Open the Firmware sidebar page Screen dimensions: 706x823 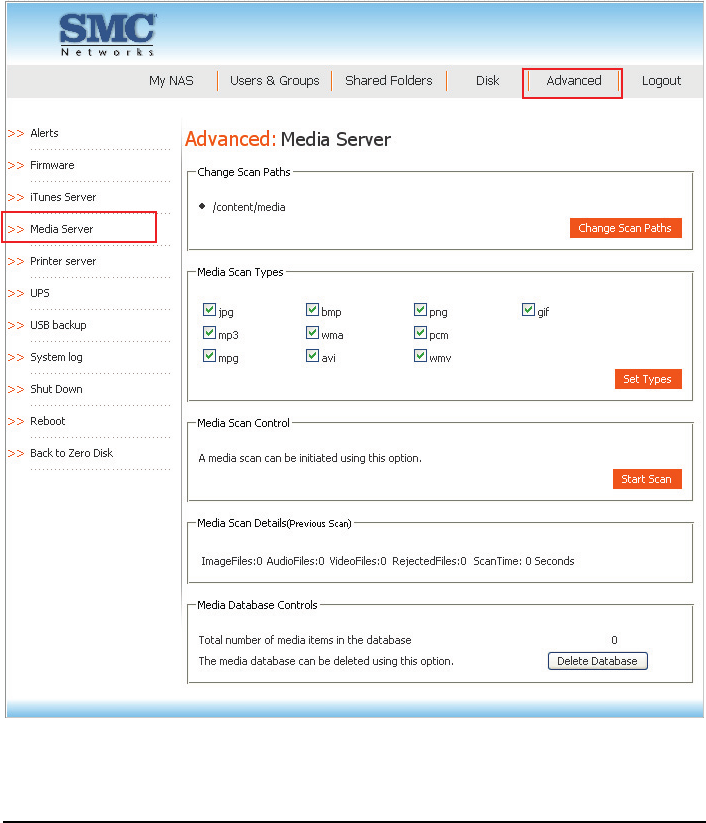click(x=52, y=165)
